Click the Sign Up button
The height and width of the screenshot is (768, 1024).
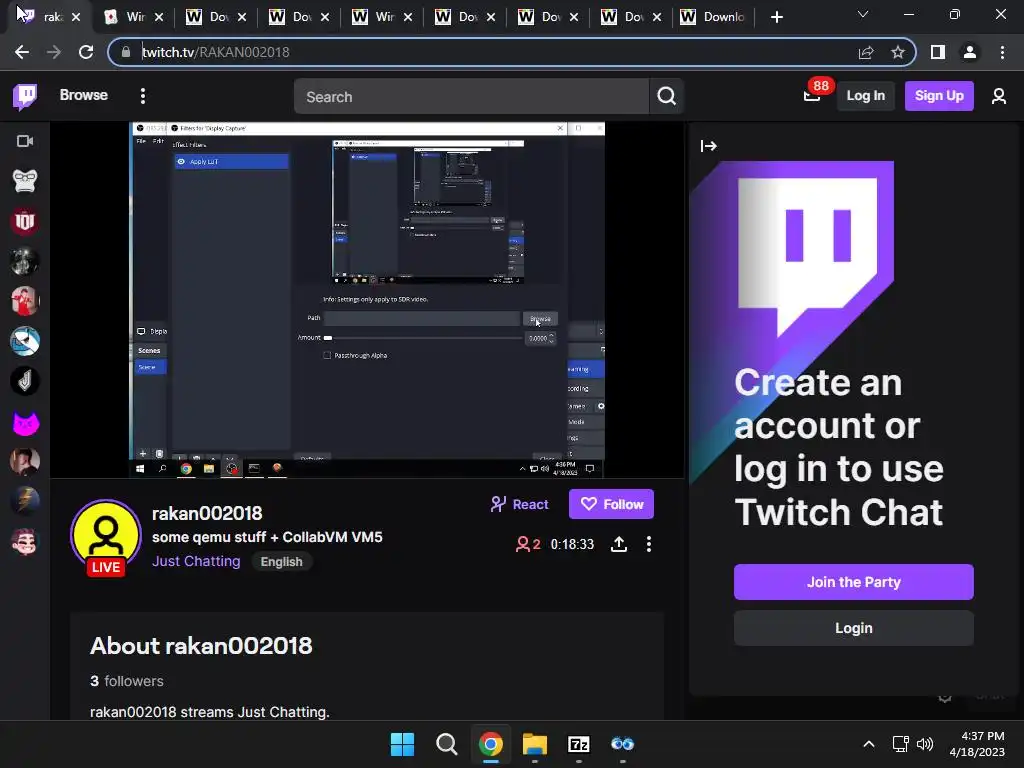coord(938,96)
